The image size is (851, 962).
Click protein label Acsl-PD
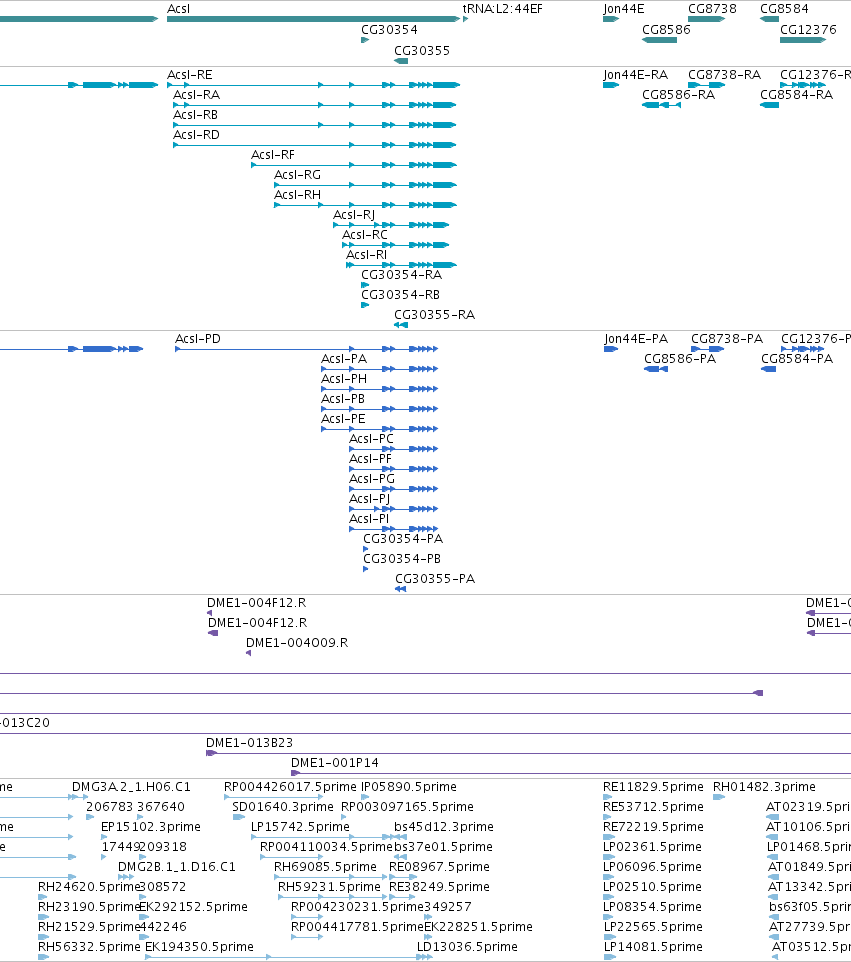coord(198,339)
